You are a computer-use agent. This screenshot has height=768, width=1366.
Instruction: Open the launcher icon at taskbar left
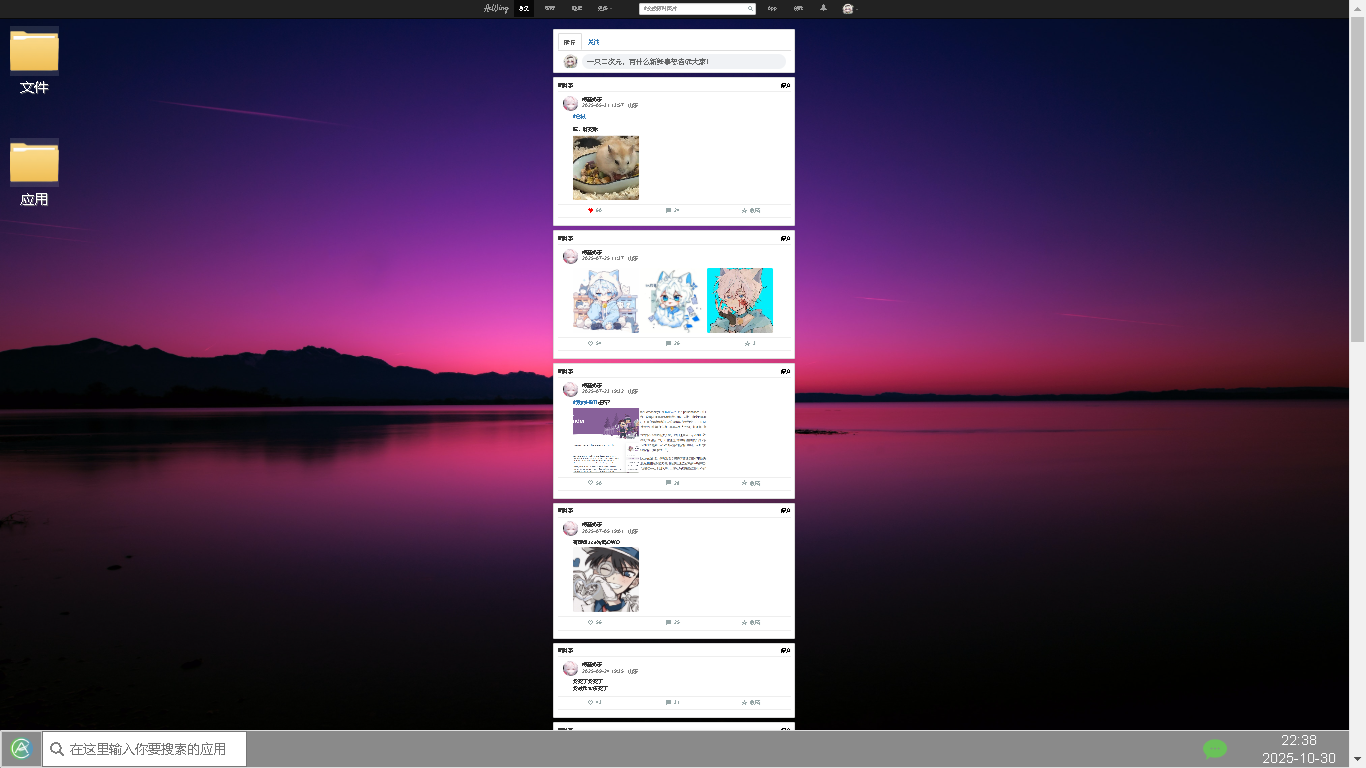click(21, 748)
